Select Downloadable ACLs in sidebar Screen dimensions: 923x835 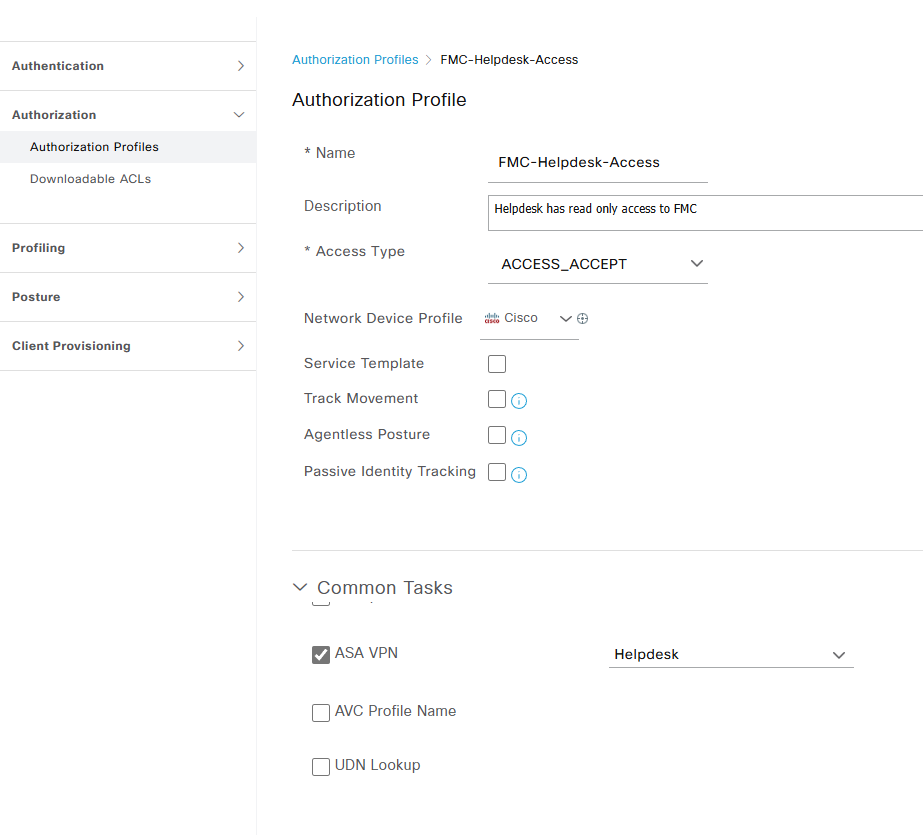pos(91,179)
